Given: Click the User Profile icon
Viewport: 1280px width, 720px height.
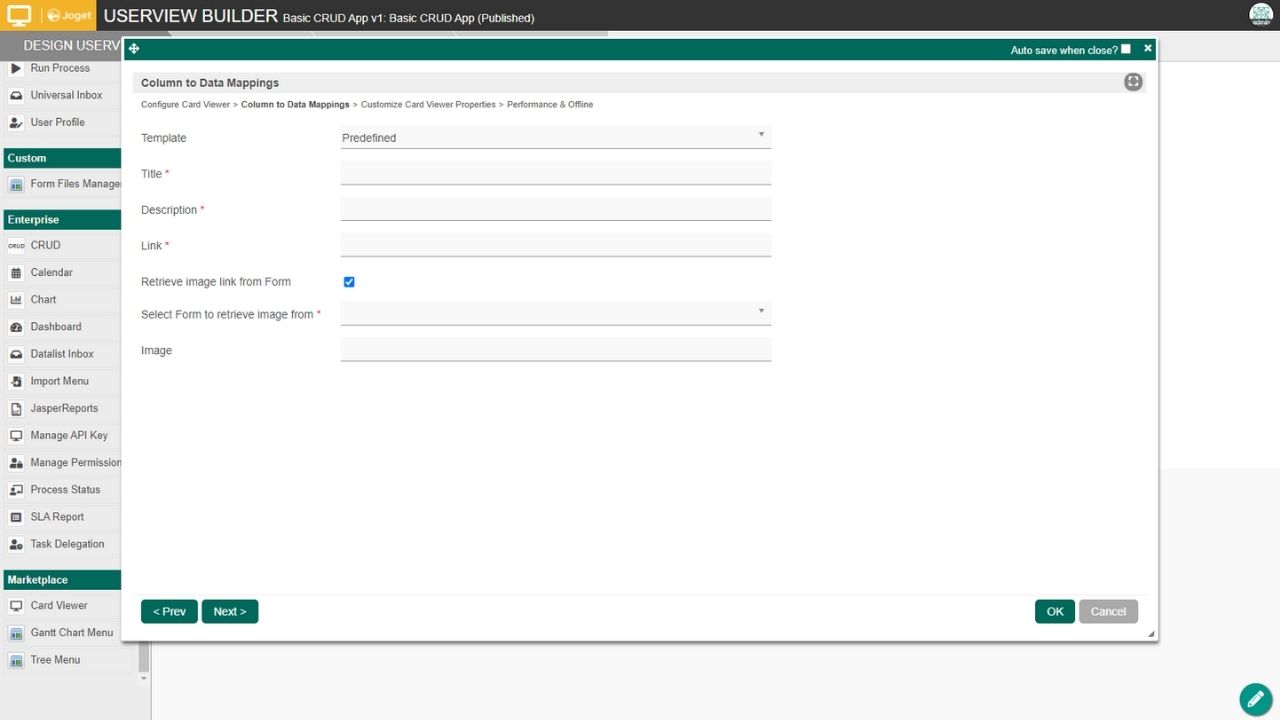Looking at the screenshot, I should 16,122.
